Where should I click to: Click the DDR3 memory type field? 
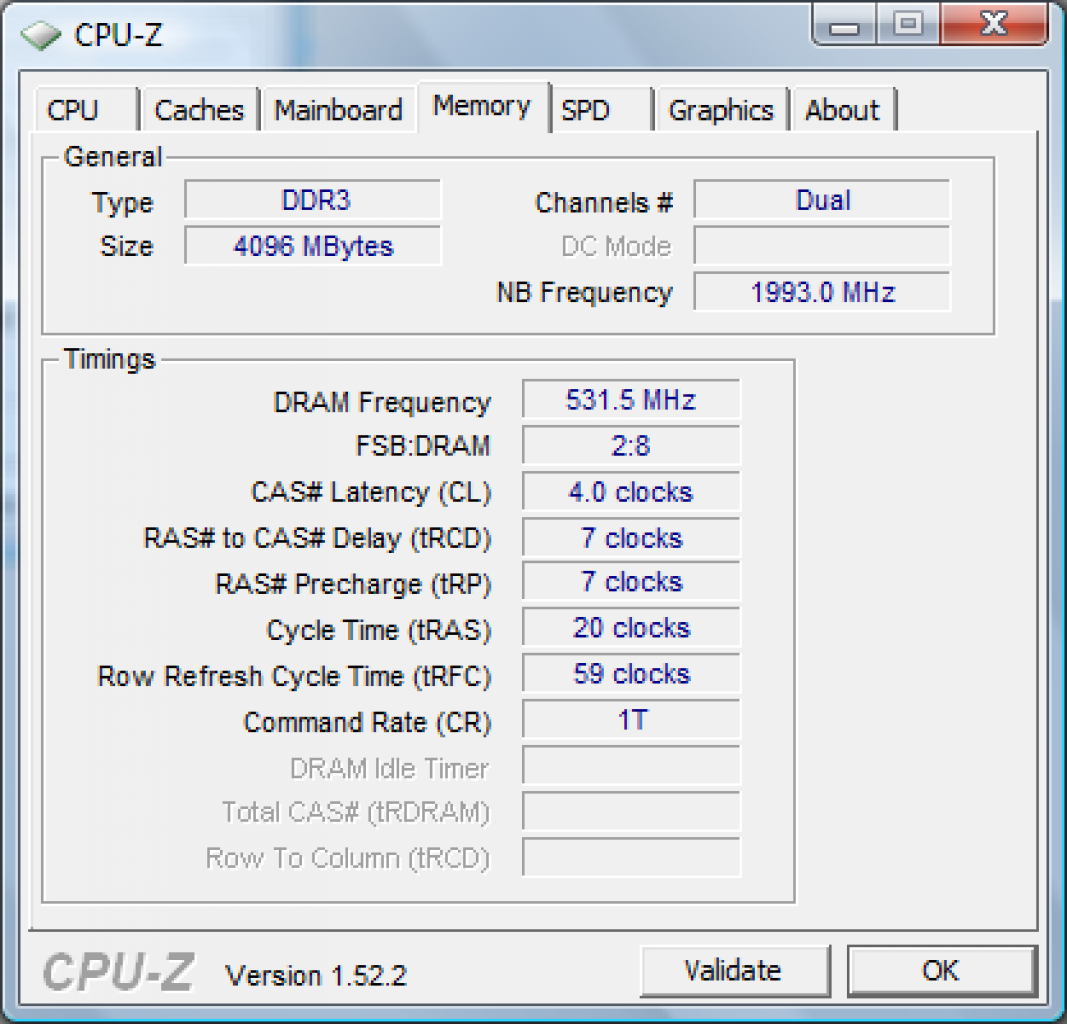313,199
